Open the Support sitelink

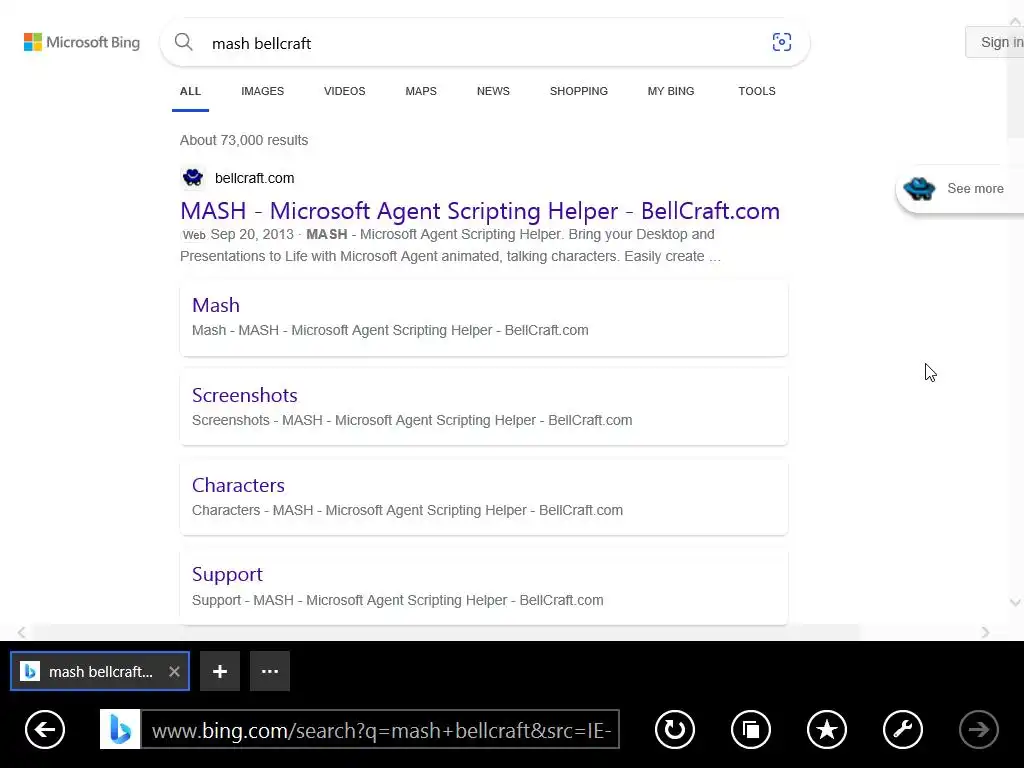click(227, 574)
